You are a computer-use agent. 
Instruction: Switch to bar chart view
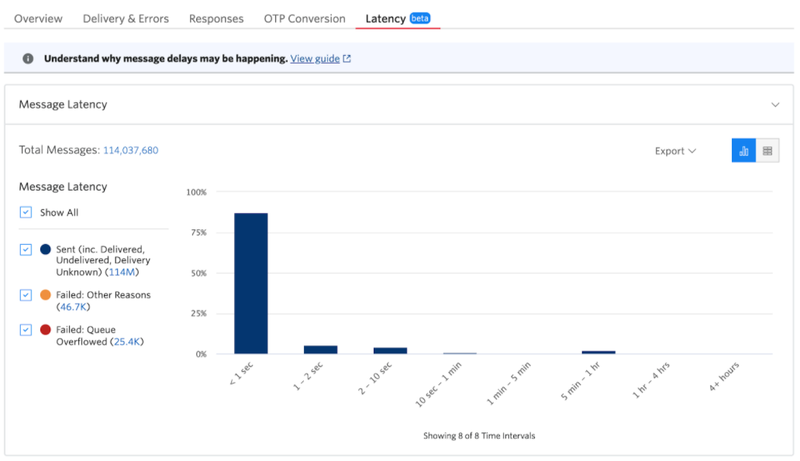(743, 150)
